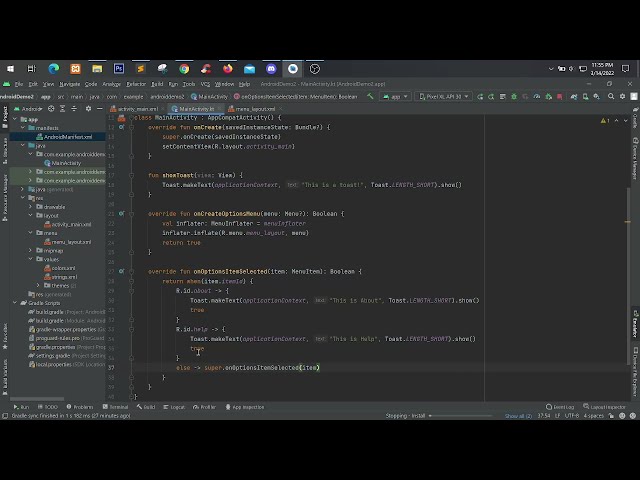Select colors.xml in the project tree
The image size is (640, 480).
click(60, 268)
